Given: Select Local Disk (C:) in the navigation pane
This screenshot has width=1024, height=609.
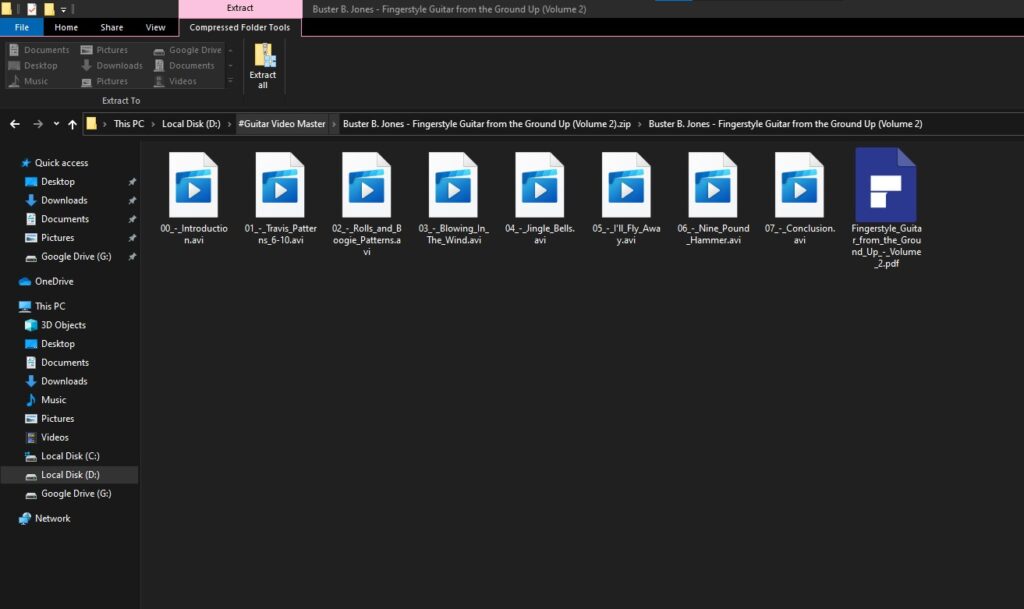Looking at the screenshot, I should (x=70, y=456).
